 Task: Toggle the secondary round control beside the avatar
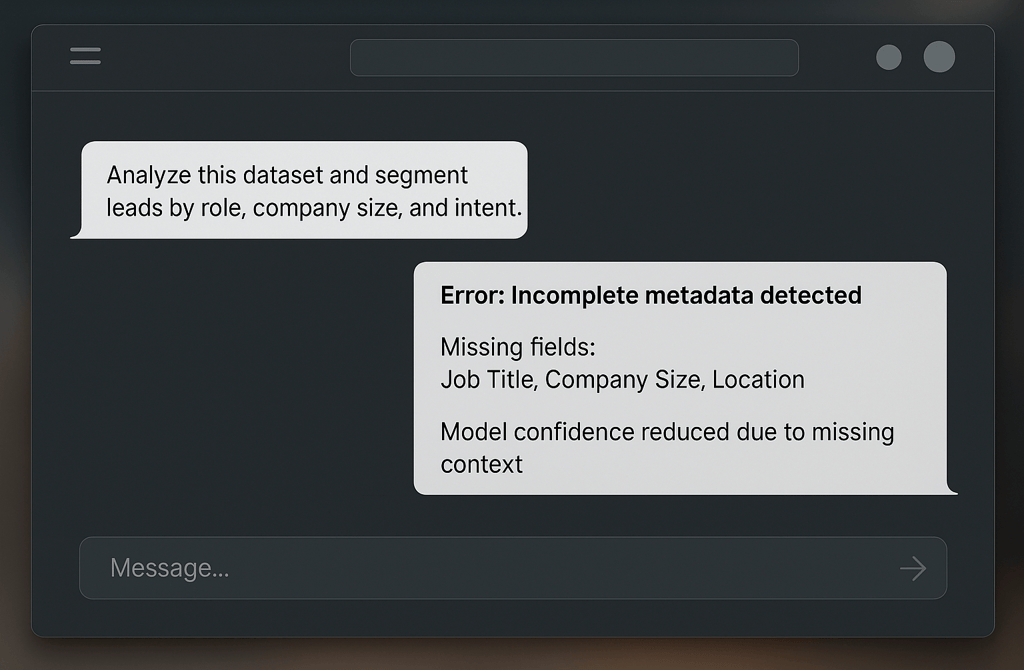(888, 57)
